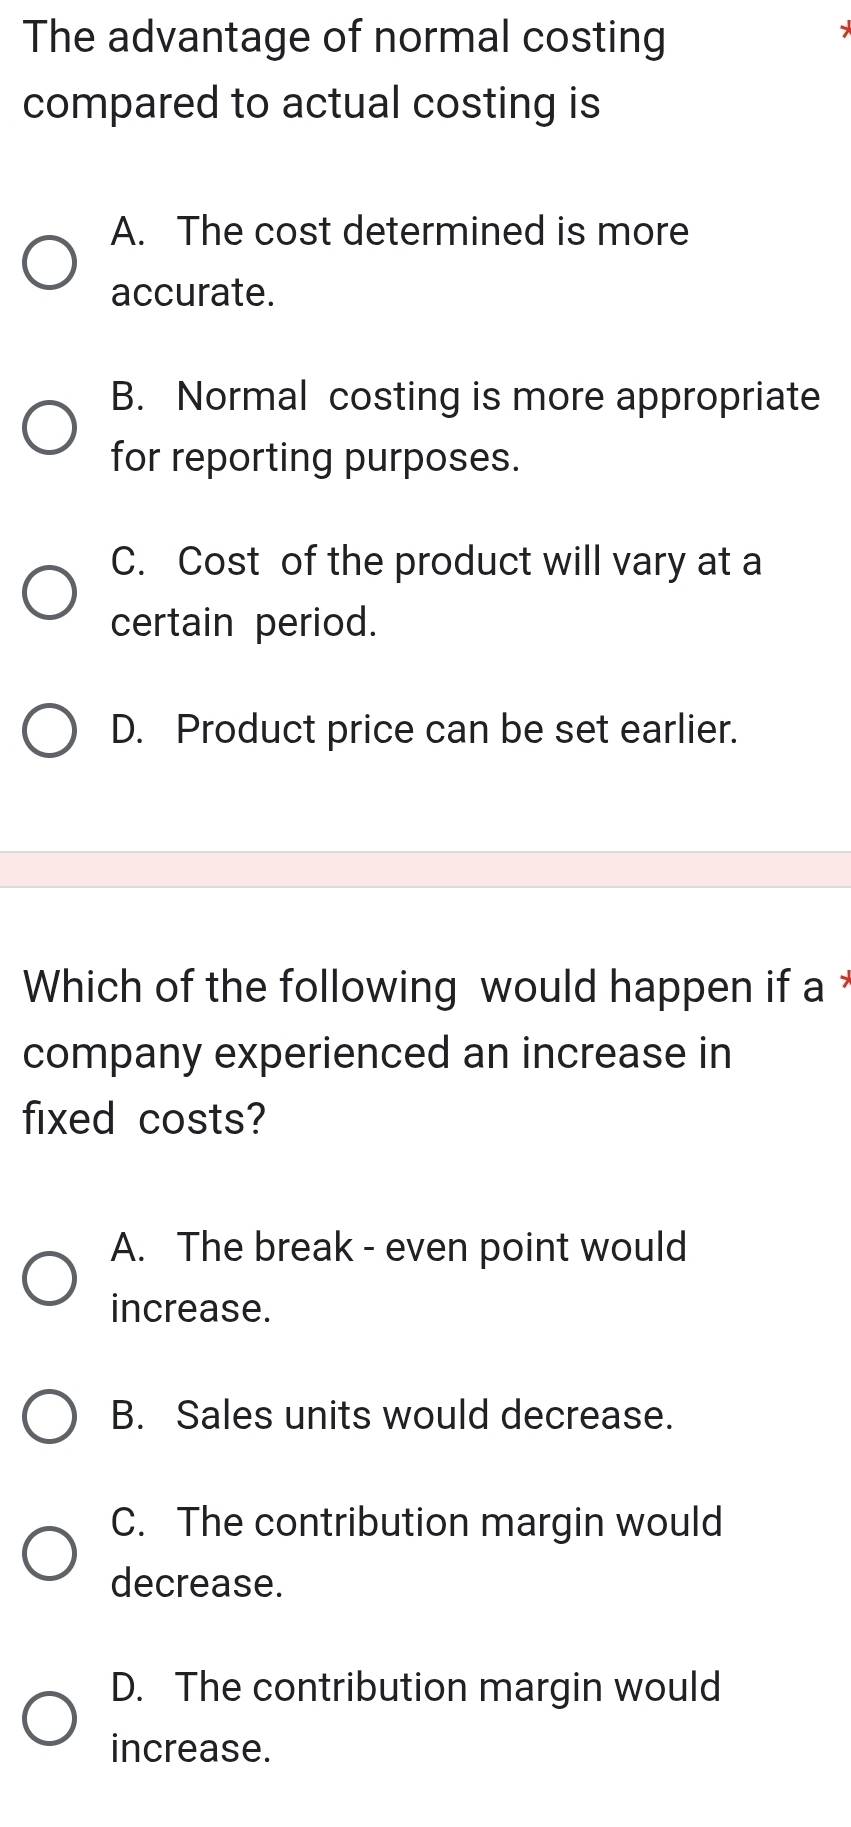
Task: Tap the text 'B. Sales units would decrease.'
Action: click(393, 1415)
